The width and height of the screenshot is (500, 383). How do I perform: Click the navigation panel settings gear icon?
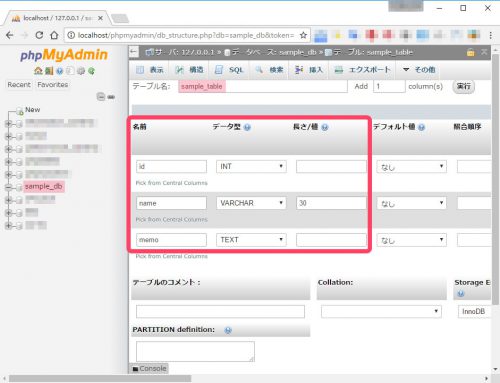[80, 71]
